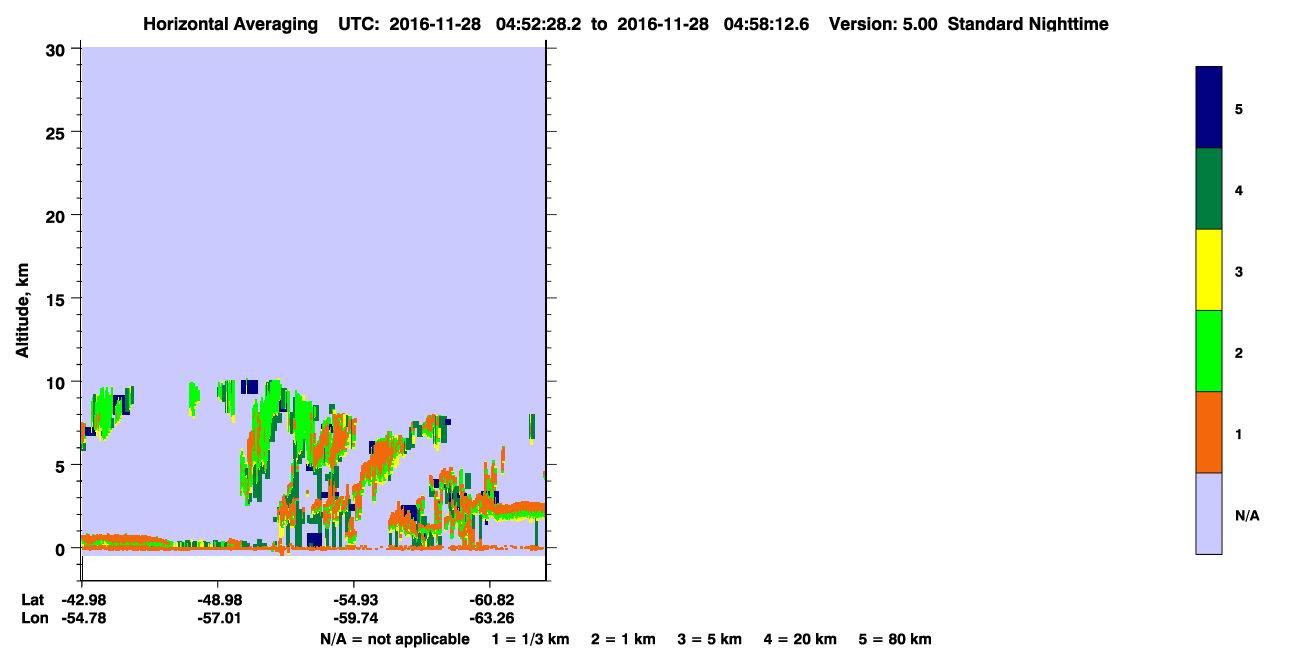Click the yellow color bar segment for 3
1300x667 pixels.
pyautogui.click(x=1208, y=270)
